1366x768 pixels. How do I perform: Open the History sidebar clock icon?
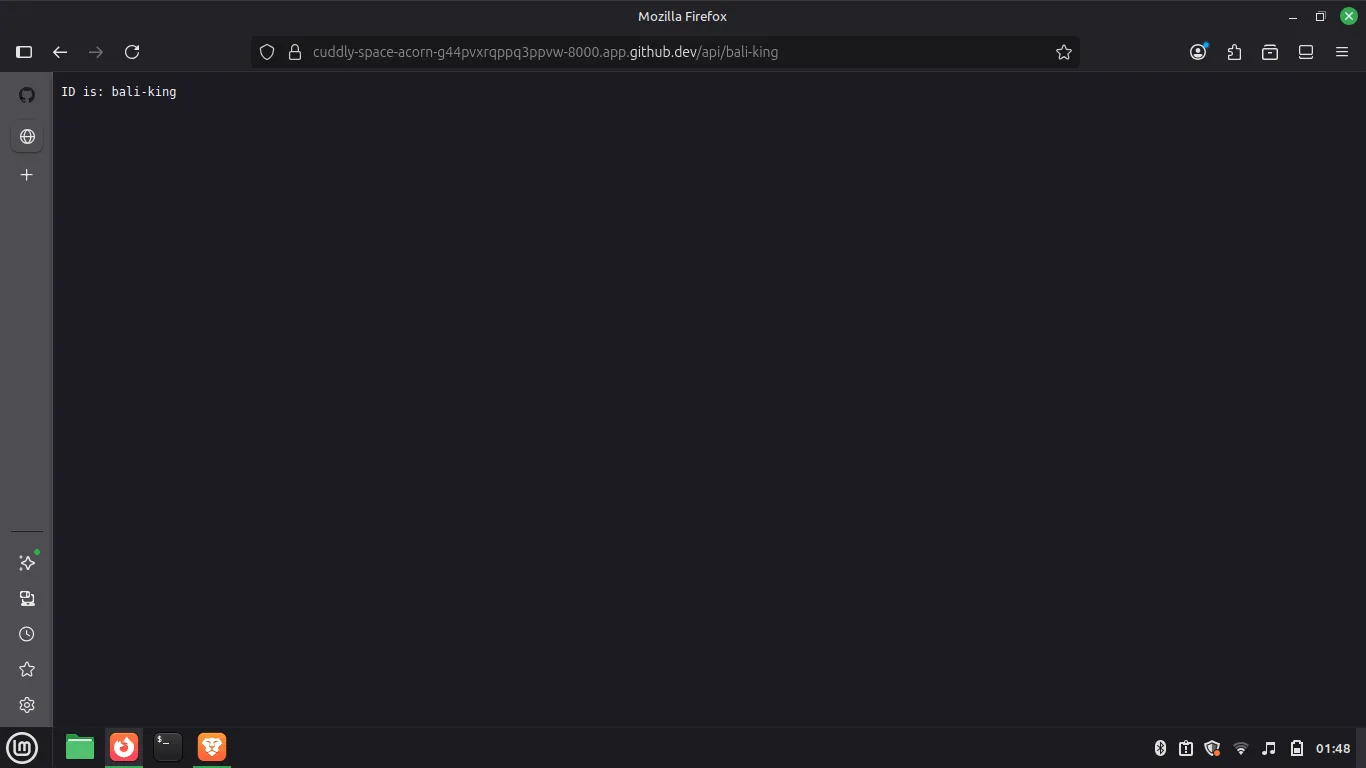pos(27,634)
